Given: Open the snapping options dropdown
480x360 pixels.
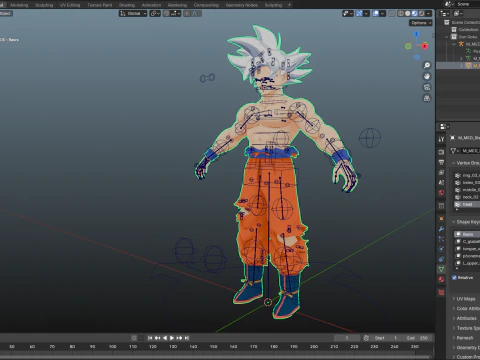Looking at the screenshot, I should [x=176, y=13].
